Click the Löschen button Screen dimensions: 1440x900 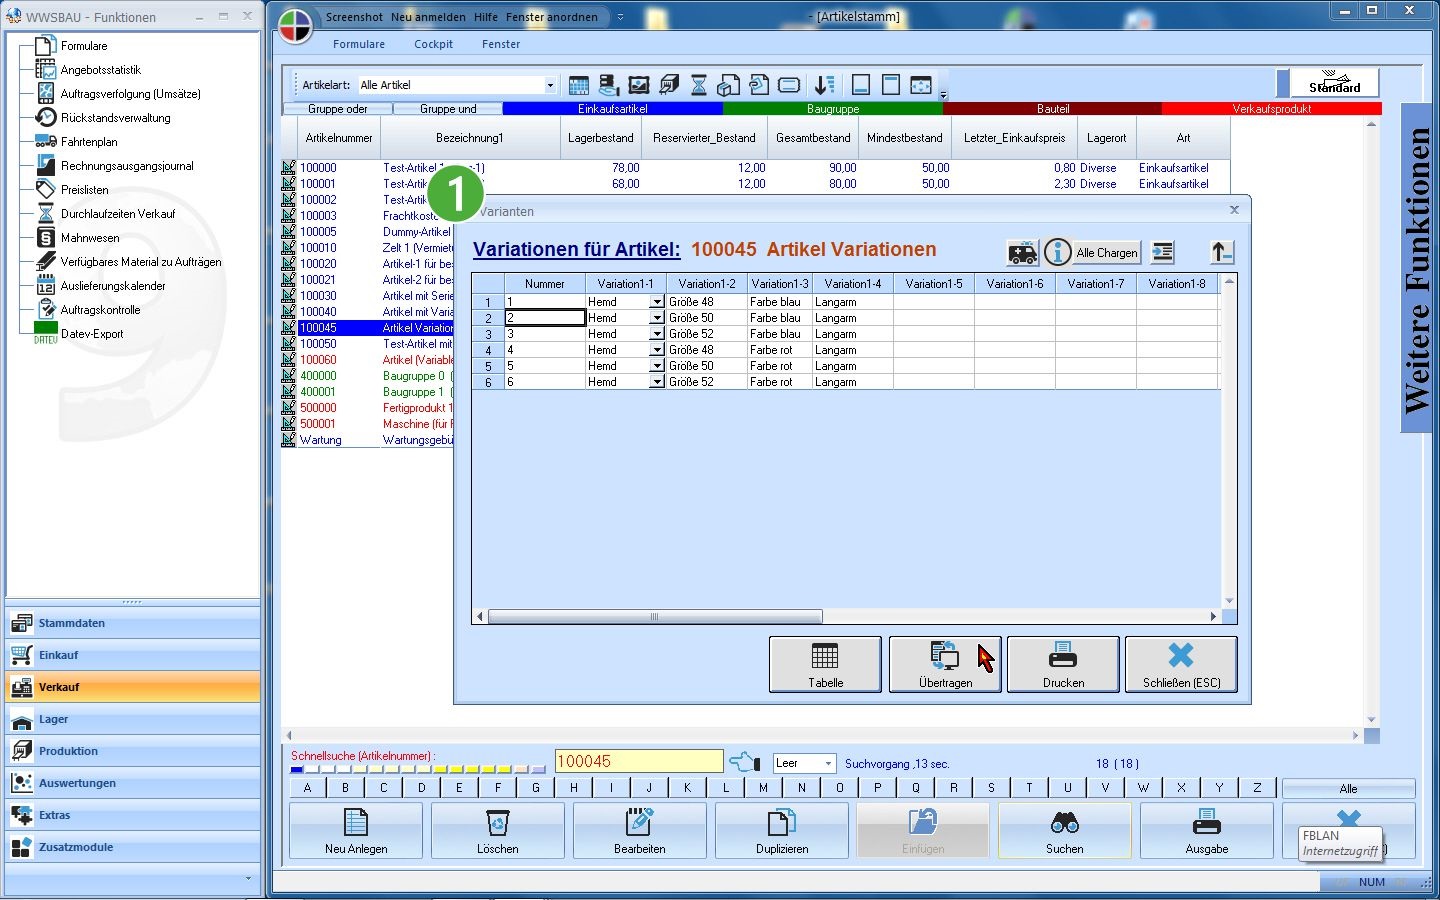point(498,830)
